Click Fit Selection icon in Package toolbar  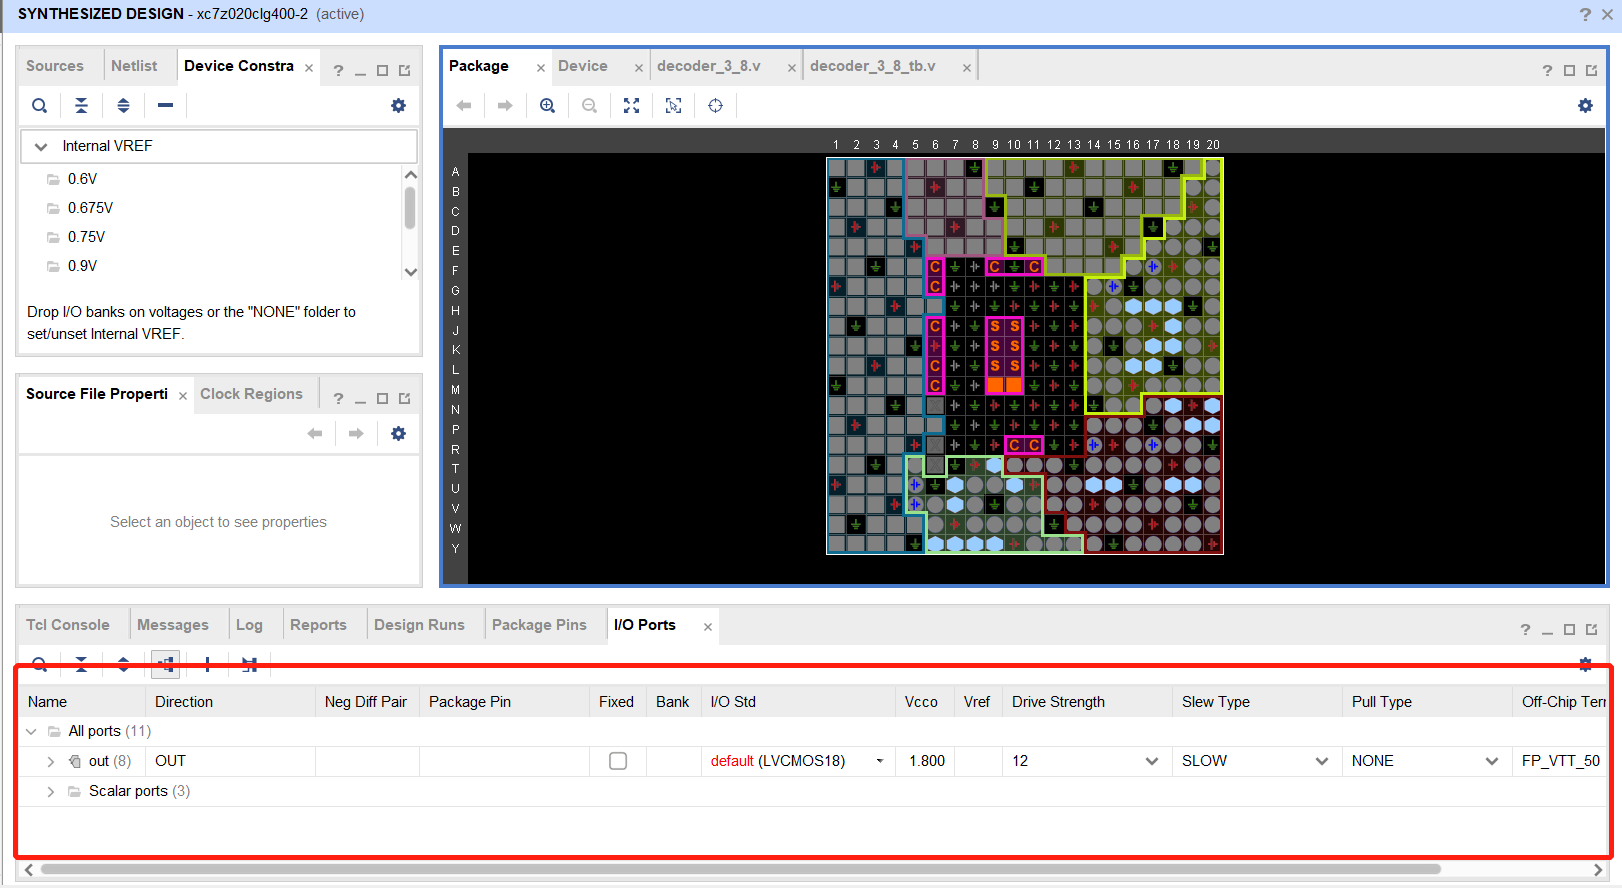(x=673, y=105)
